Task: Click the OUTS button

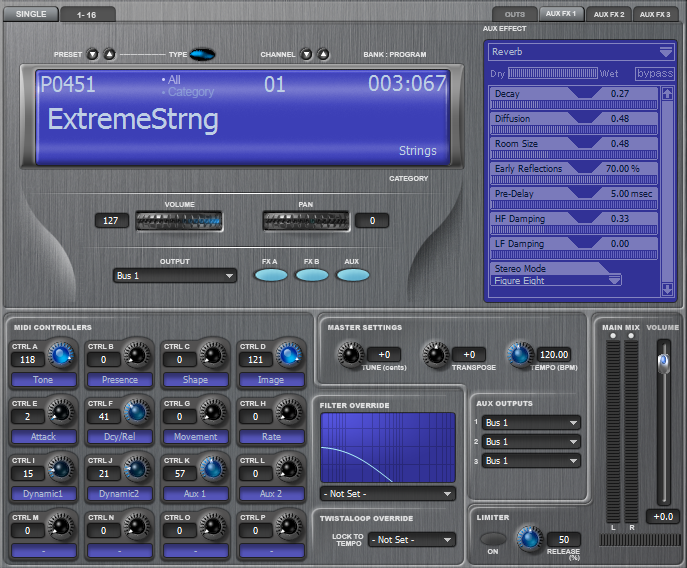Action: pyautogui.click(x=515, y=14)
